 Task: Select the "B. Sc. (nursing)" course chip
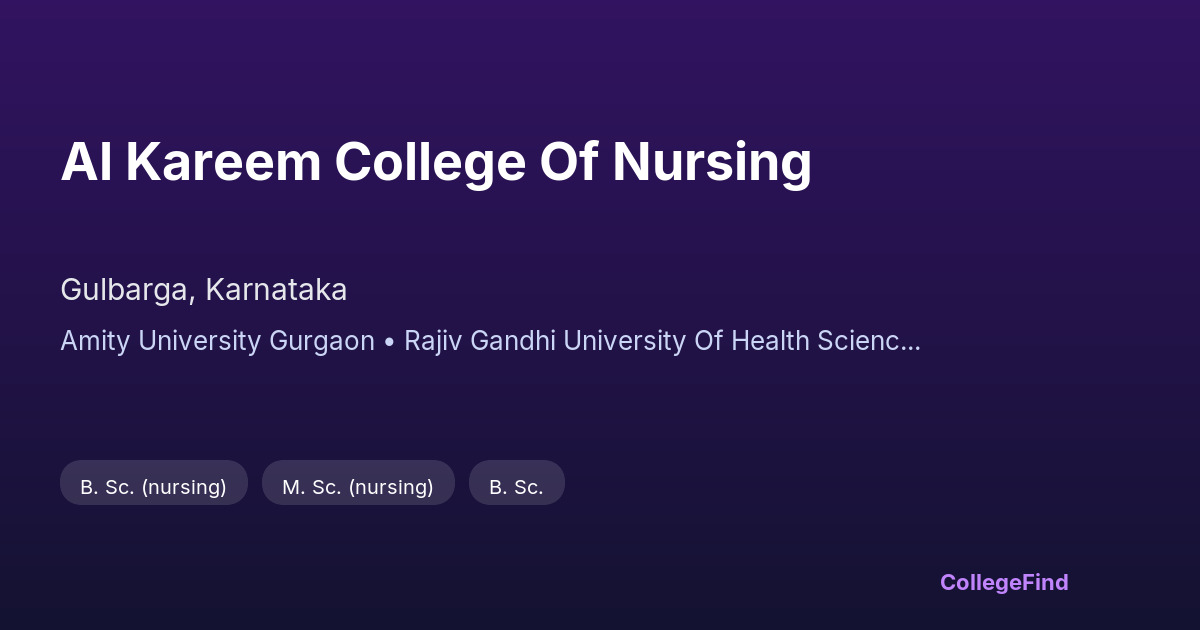[154, 487]
